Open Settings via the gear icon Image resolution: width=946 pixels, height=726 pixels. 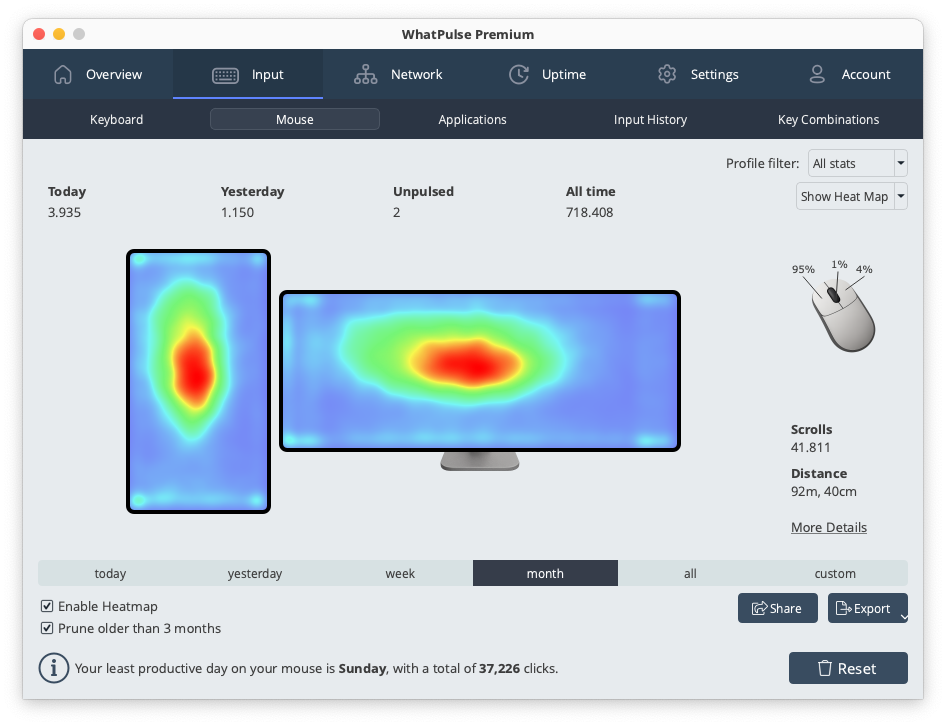[x=667, y=74]
